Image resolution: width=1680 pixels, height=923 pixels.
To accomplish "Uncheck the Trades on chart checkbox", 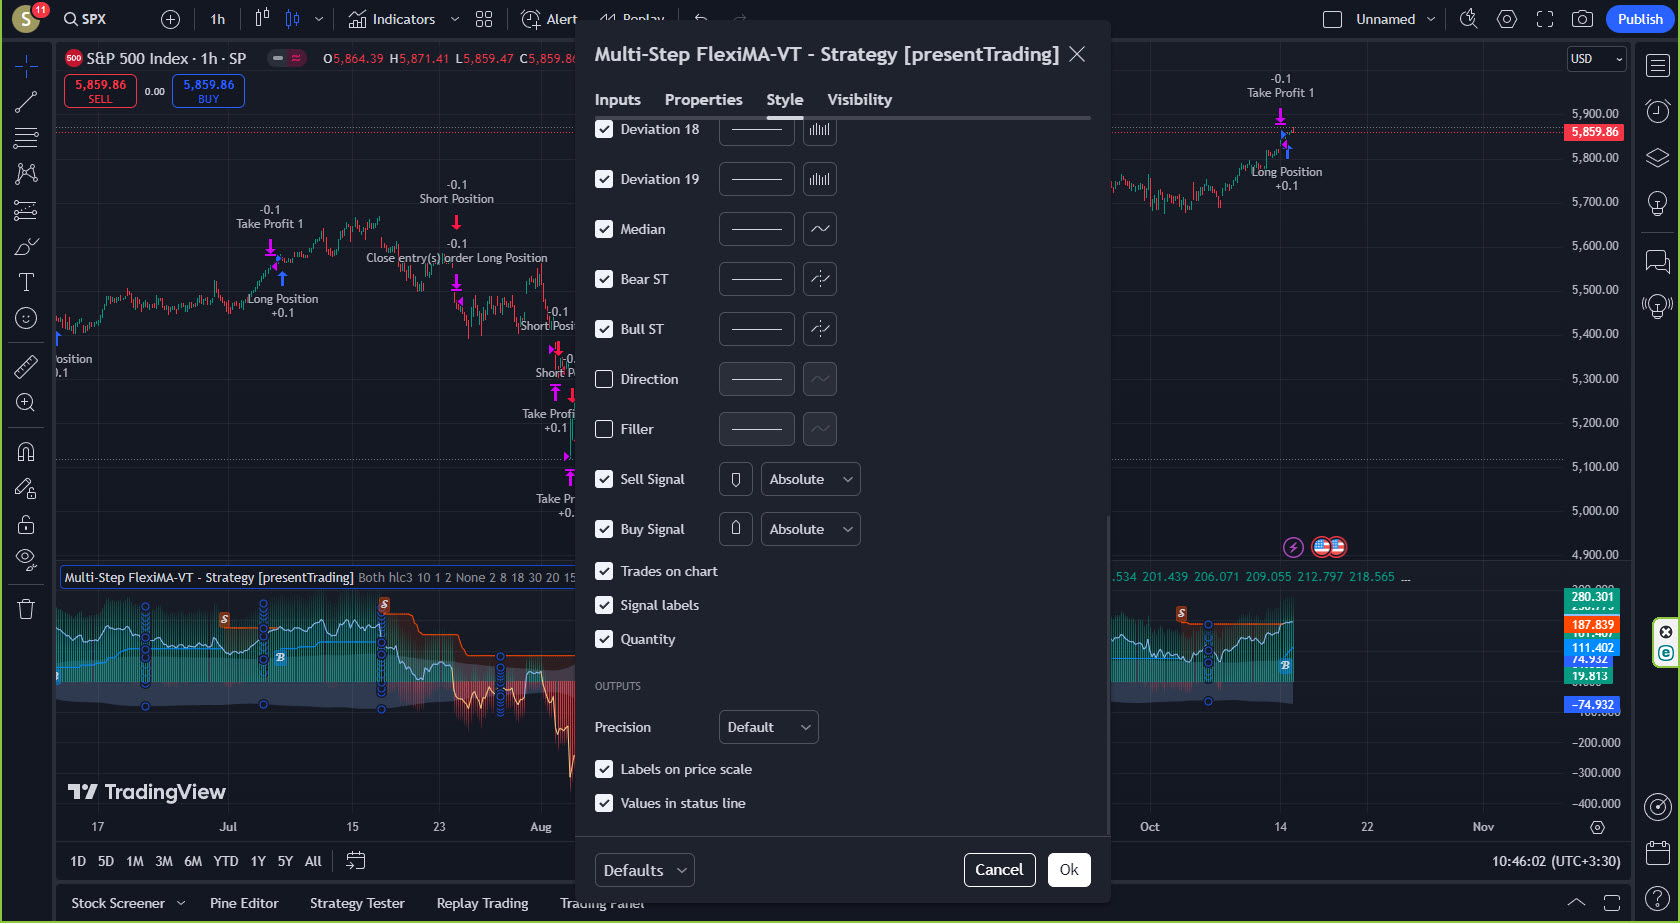I will point(604,571).
